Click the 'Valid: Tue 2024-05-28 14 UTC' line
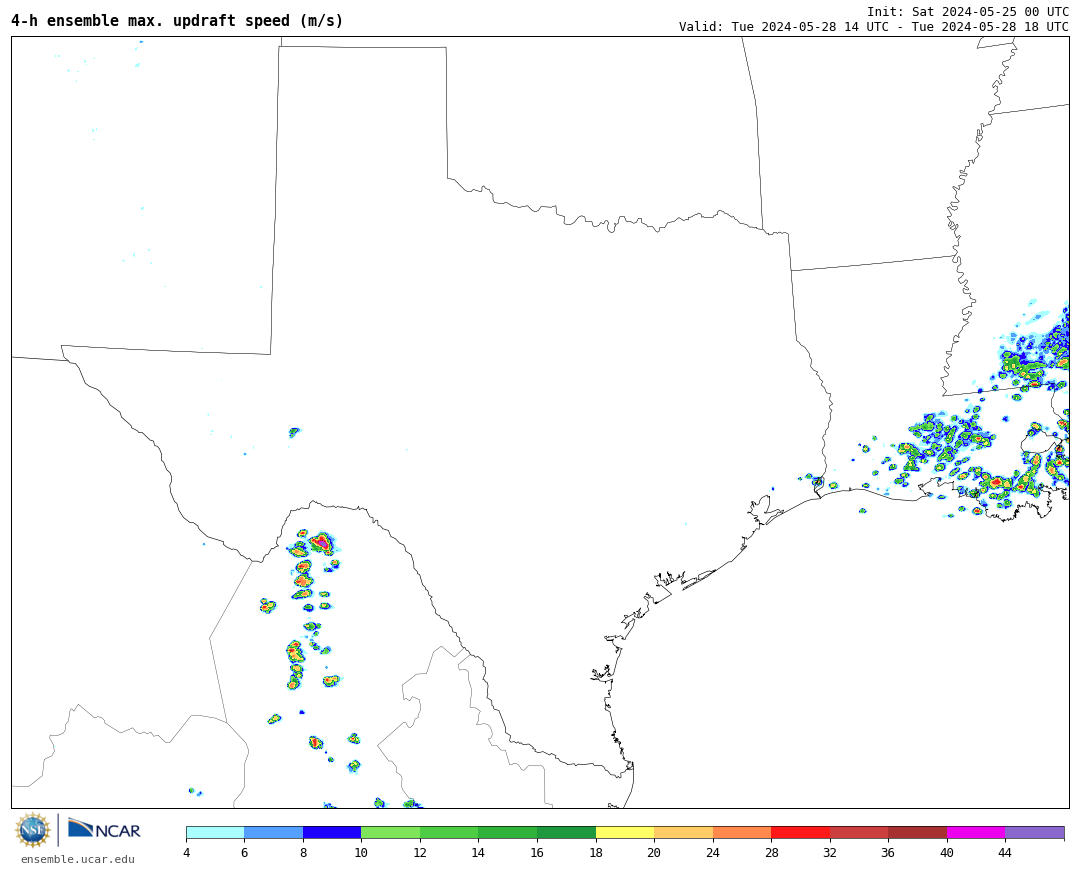The height and width of the screenshot is (871, 1080). coord(873,27)
